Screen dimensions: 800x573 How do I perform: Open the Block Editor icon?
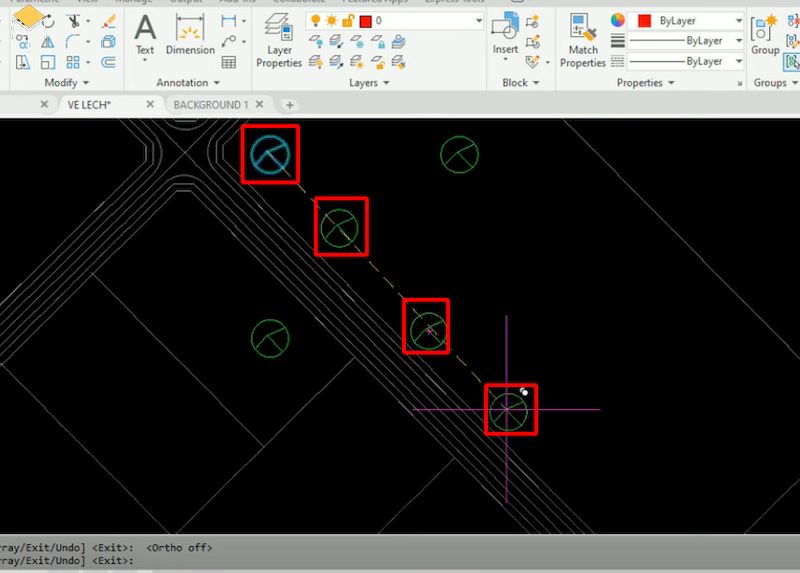tap(533, 41)
